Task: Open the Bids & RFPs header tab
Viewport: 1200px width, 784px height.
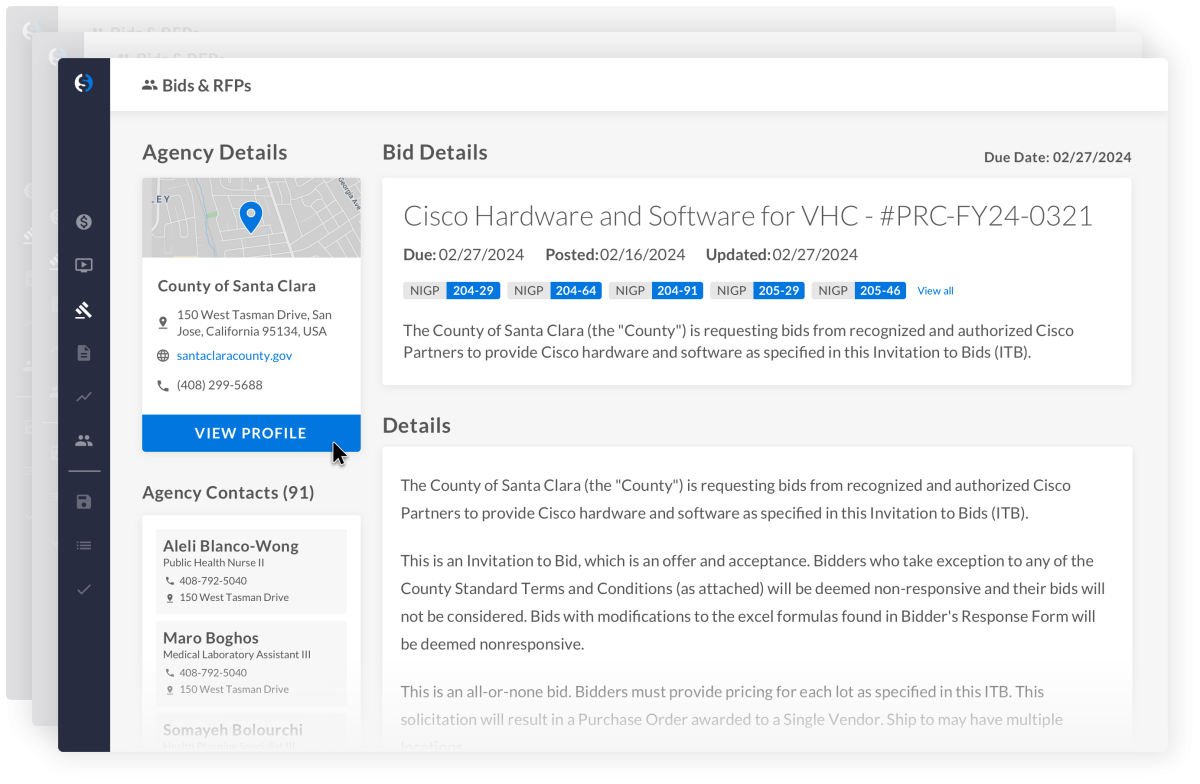Action: [197, 86]
